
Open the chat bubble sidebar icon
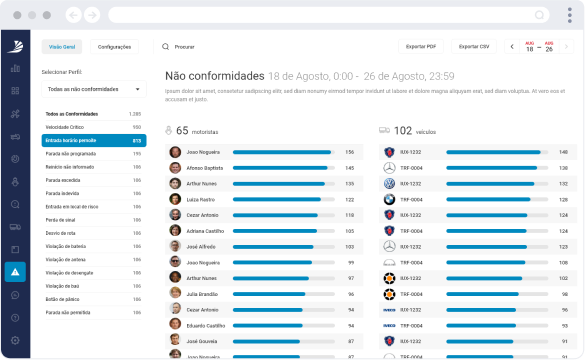tap(15, 295)
